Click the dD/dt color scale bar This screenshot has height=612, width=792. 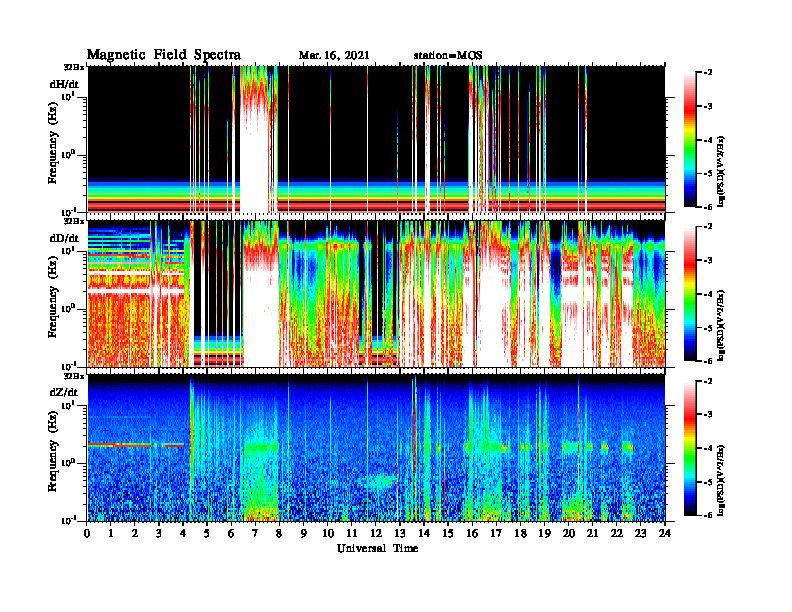690,294
